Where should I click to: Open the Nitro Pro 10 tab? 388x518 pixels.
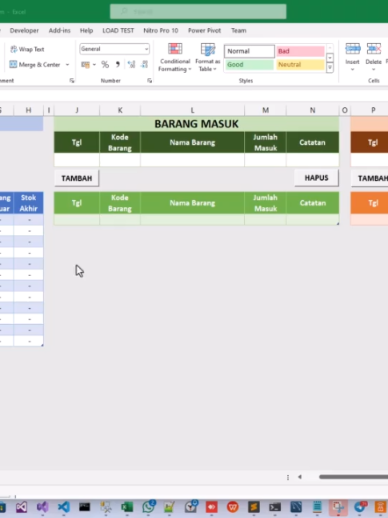pos(161,30)
